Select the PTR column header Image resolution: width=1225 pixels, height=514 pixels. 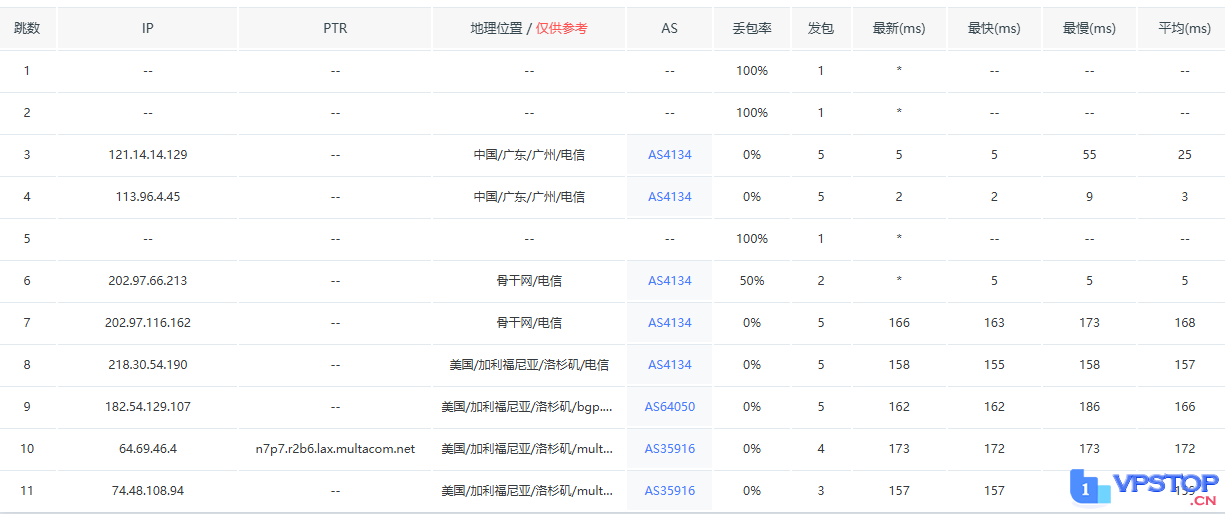[x=335, y=29]
